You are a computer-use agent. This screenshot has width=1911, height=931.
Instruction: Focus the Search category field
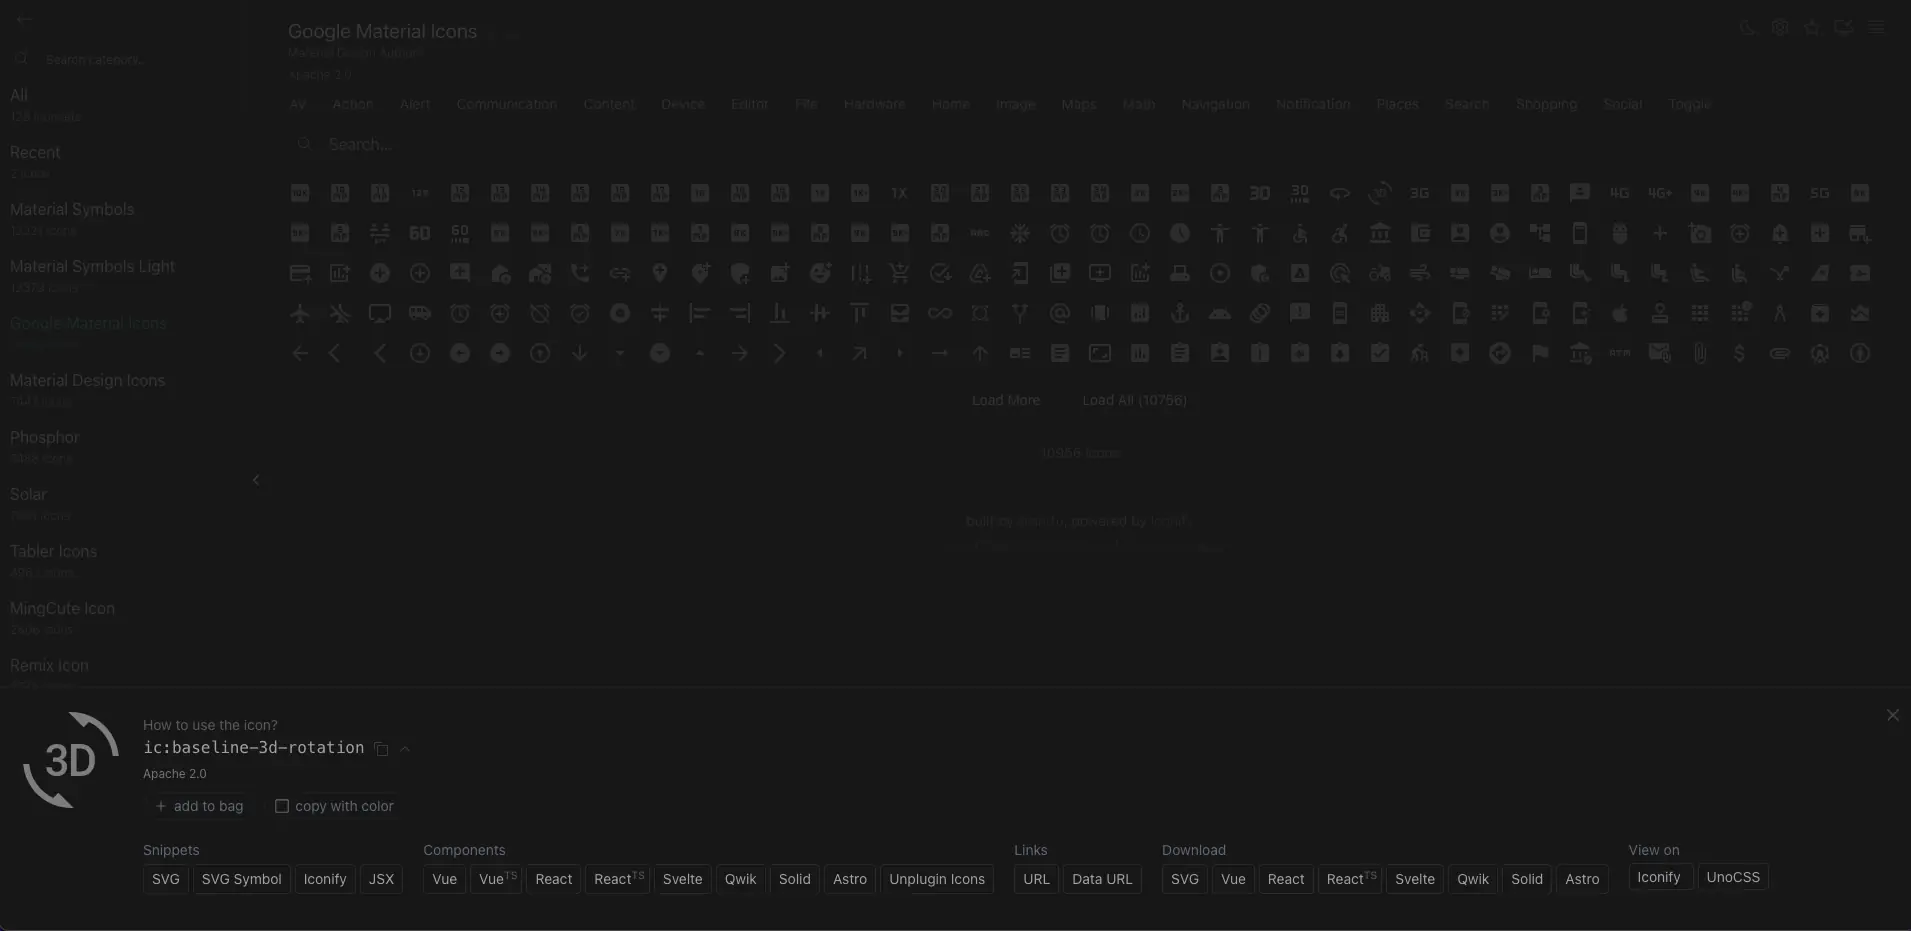click(x=125, y=60)
